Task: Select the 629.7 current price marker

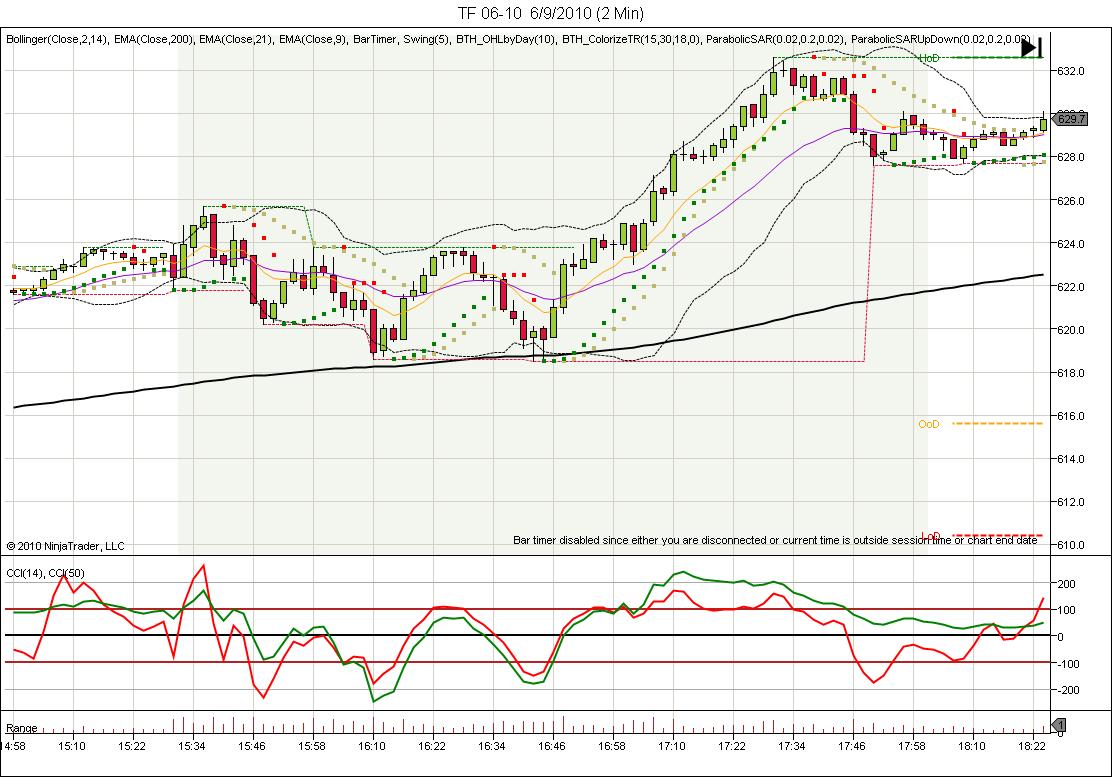Action: click(x=1071, y=118)
